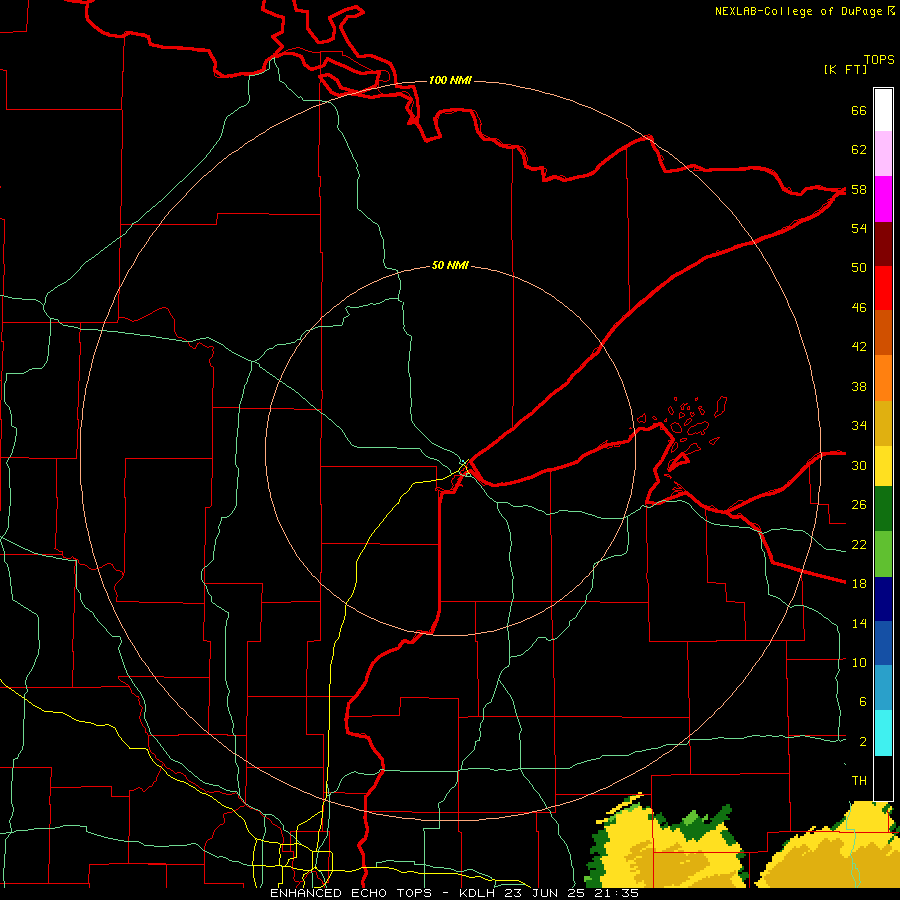This screenshot has height=900, width=900.
Task: Click the dark green swatch between 22 and 26
Action: (x=883, y=509)
